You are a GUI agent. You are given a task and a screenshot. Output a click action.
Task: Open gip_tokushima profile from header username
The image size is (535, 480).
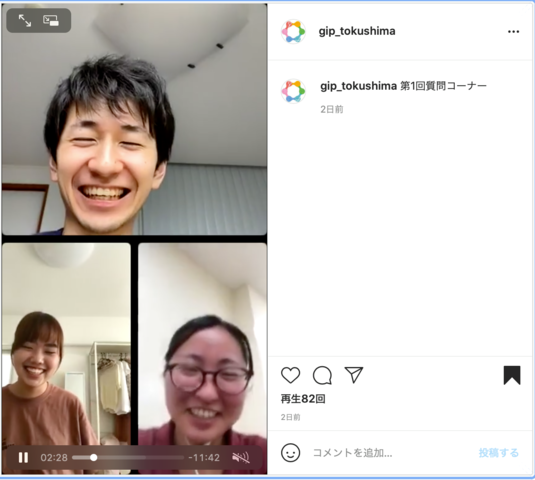[357, 31]
